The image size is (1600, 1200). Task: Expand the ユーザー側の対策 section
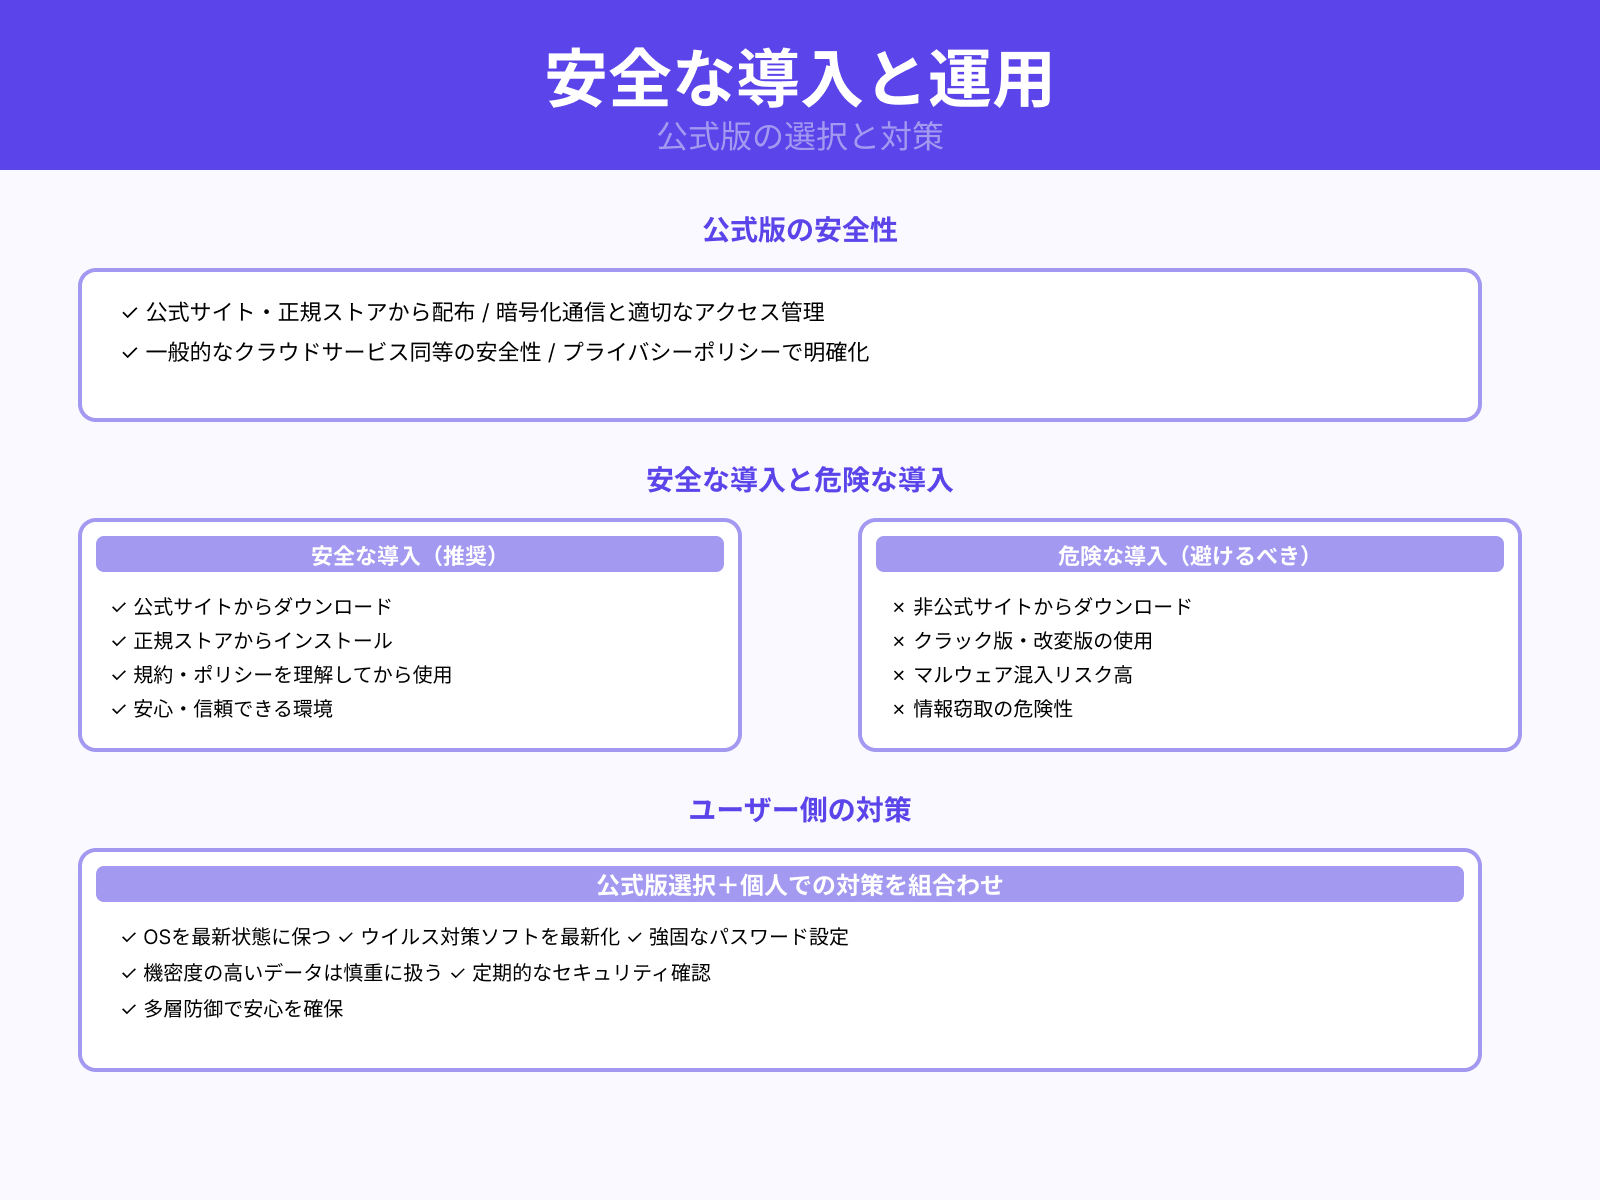800,811
